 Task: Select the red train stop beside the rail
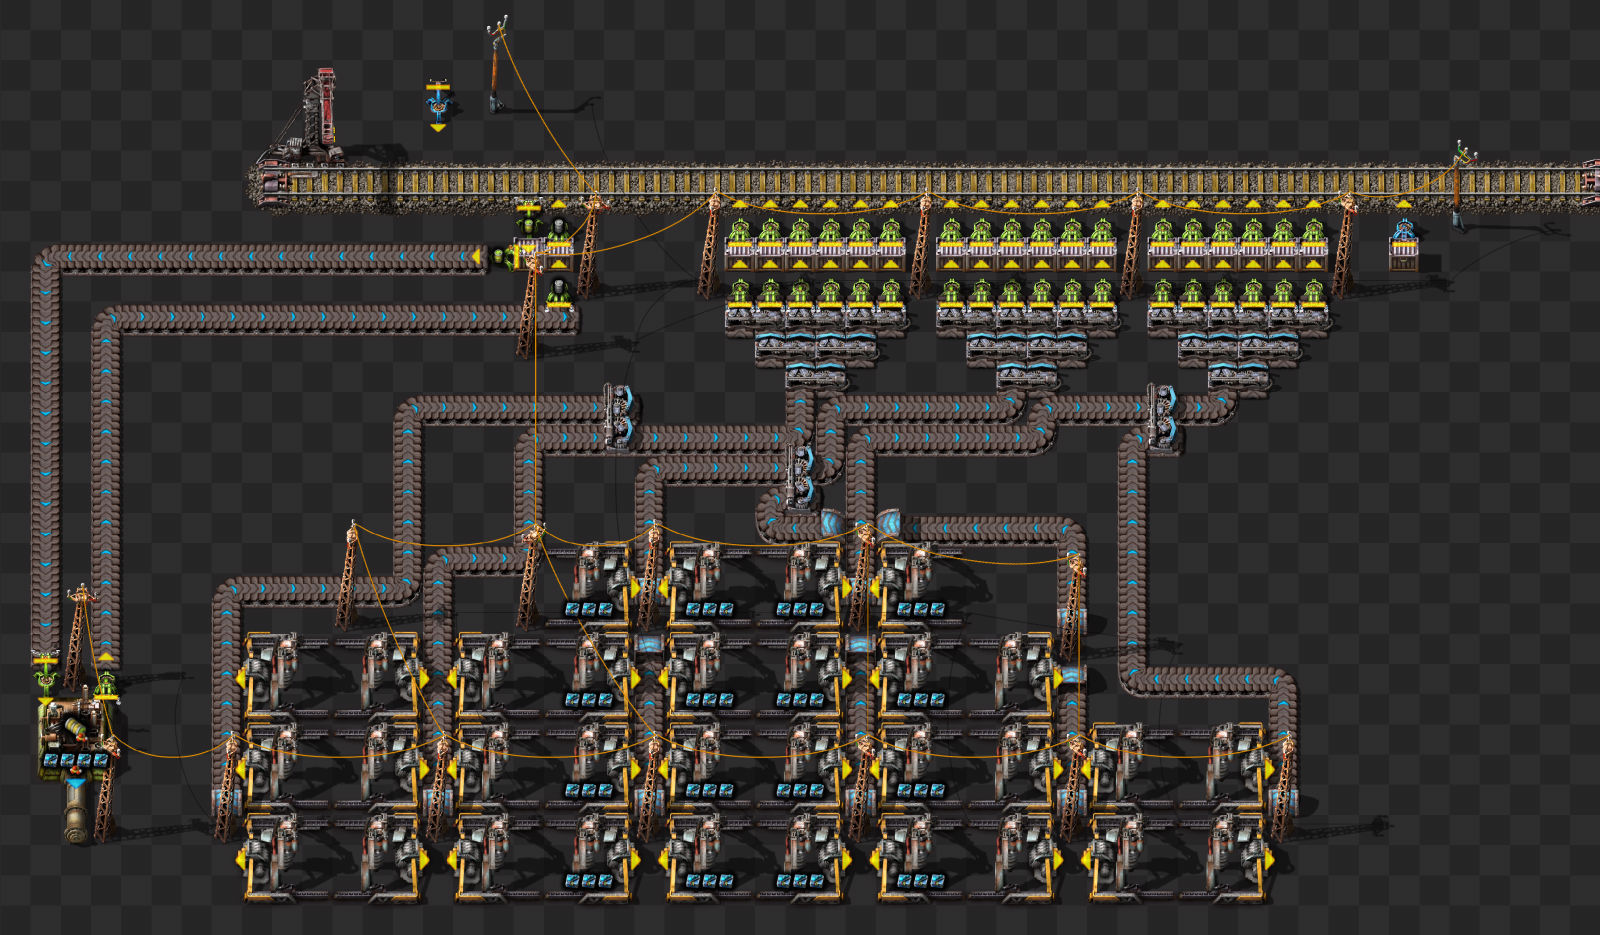320,115
